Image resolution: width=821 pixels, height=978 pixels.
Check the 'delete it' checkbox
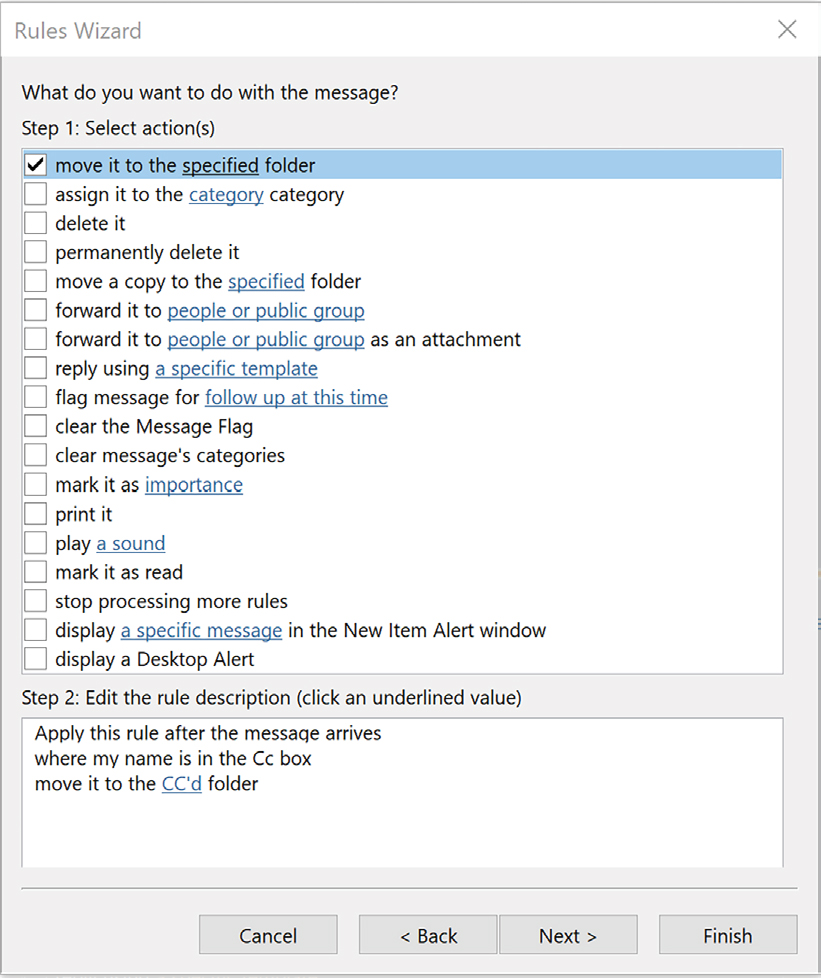click(x=36, y=223)
